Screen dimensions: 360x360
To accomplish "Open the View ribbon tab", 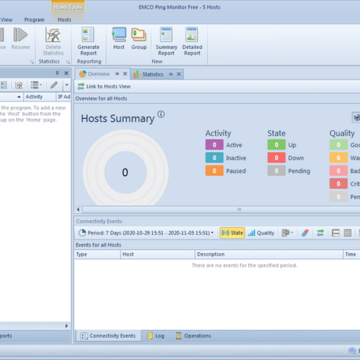I will (6, 20).
